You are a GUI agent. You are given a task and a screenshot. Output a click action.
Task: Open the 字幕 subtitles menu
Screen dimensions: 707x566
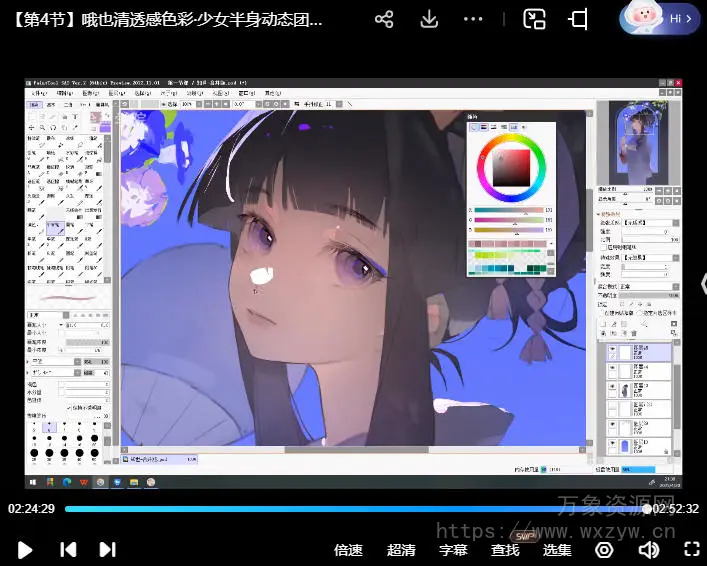[x=453, y=549]
